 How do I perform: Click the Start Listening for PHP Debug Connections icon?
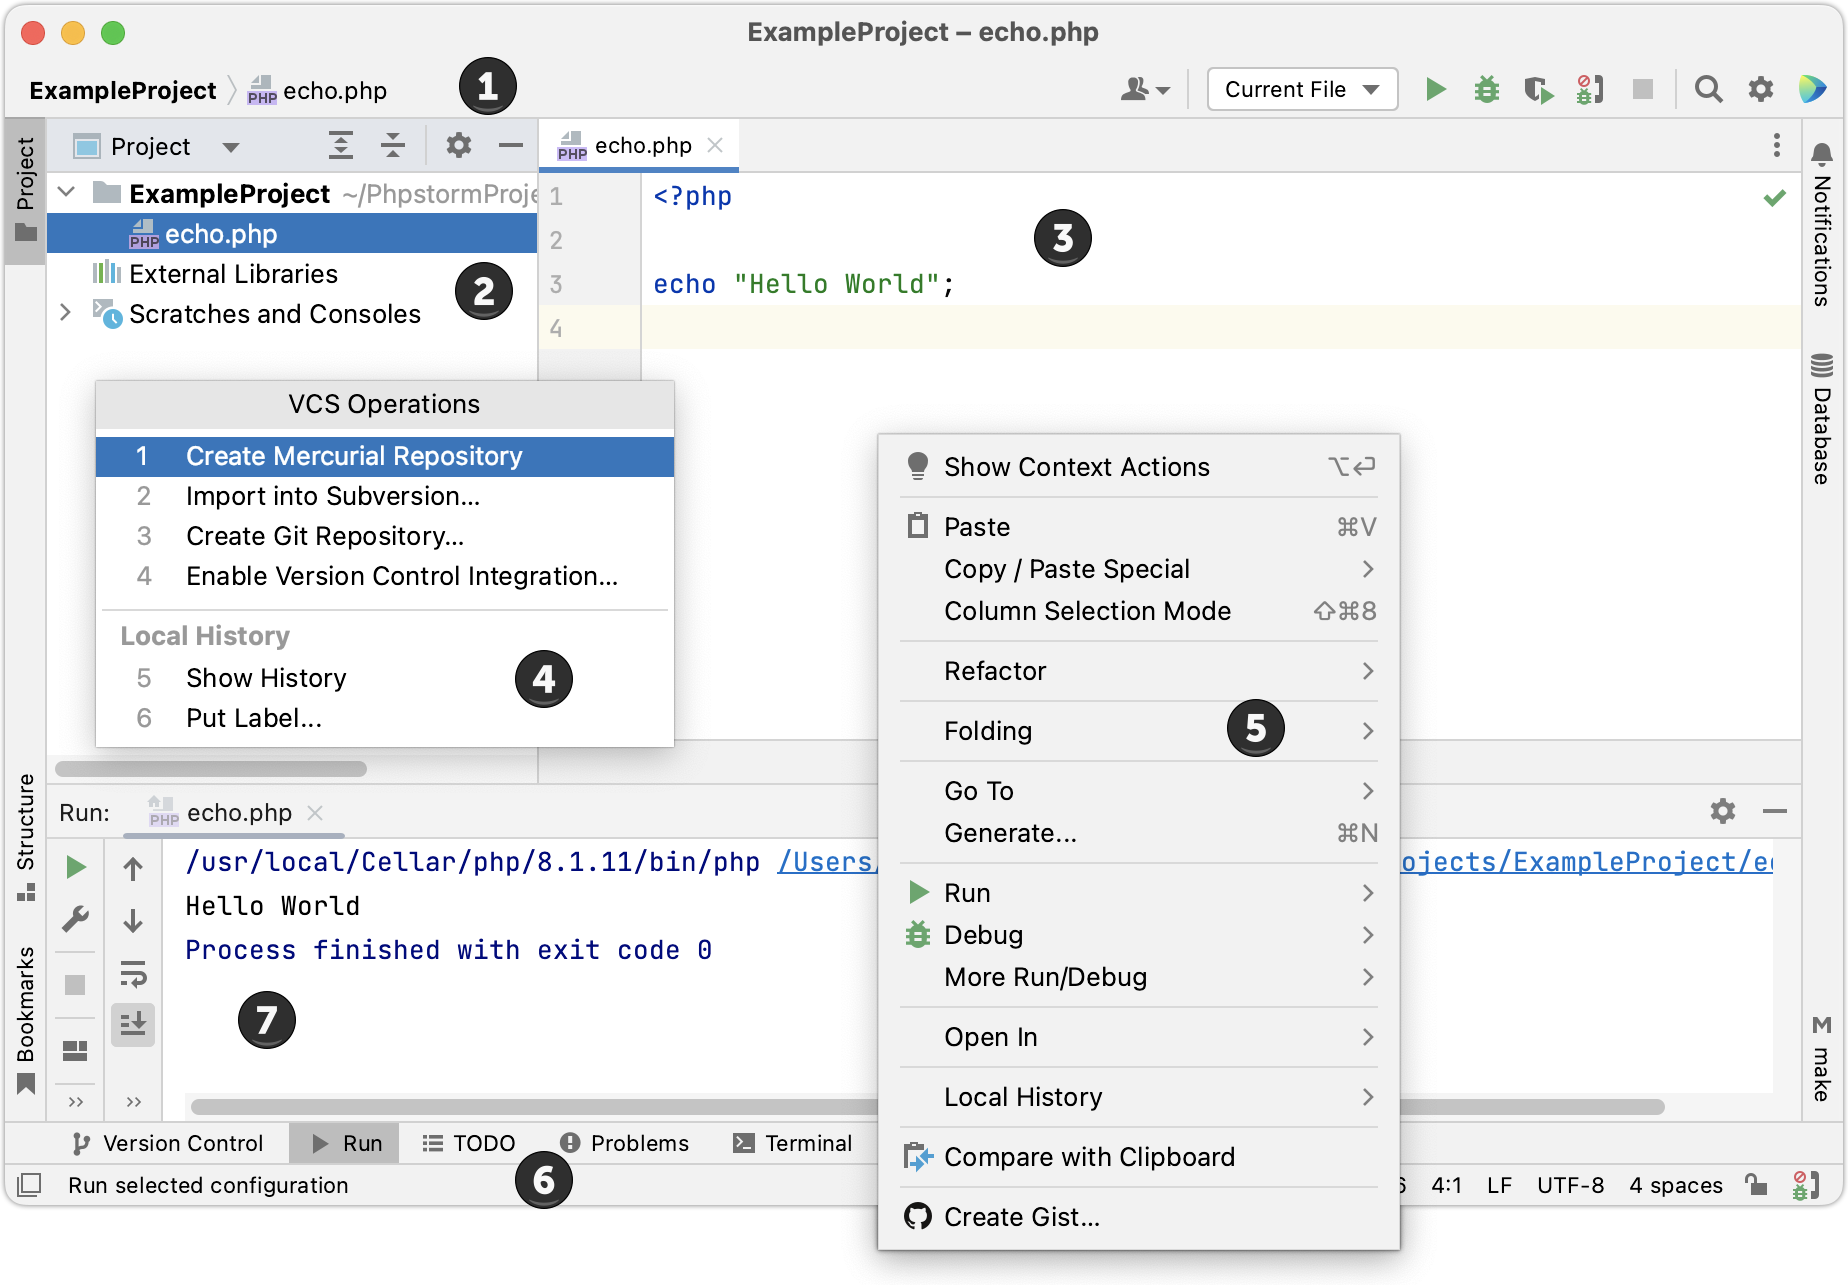click(1590, 90)
